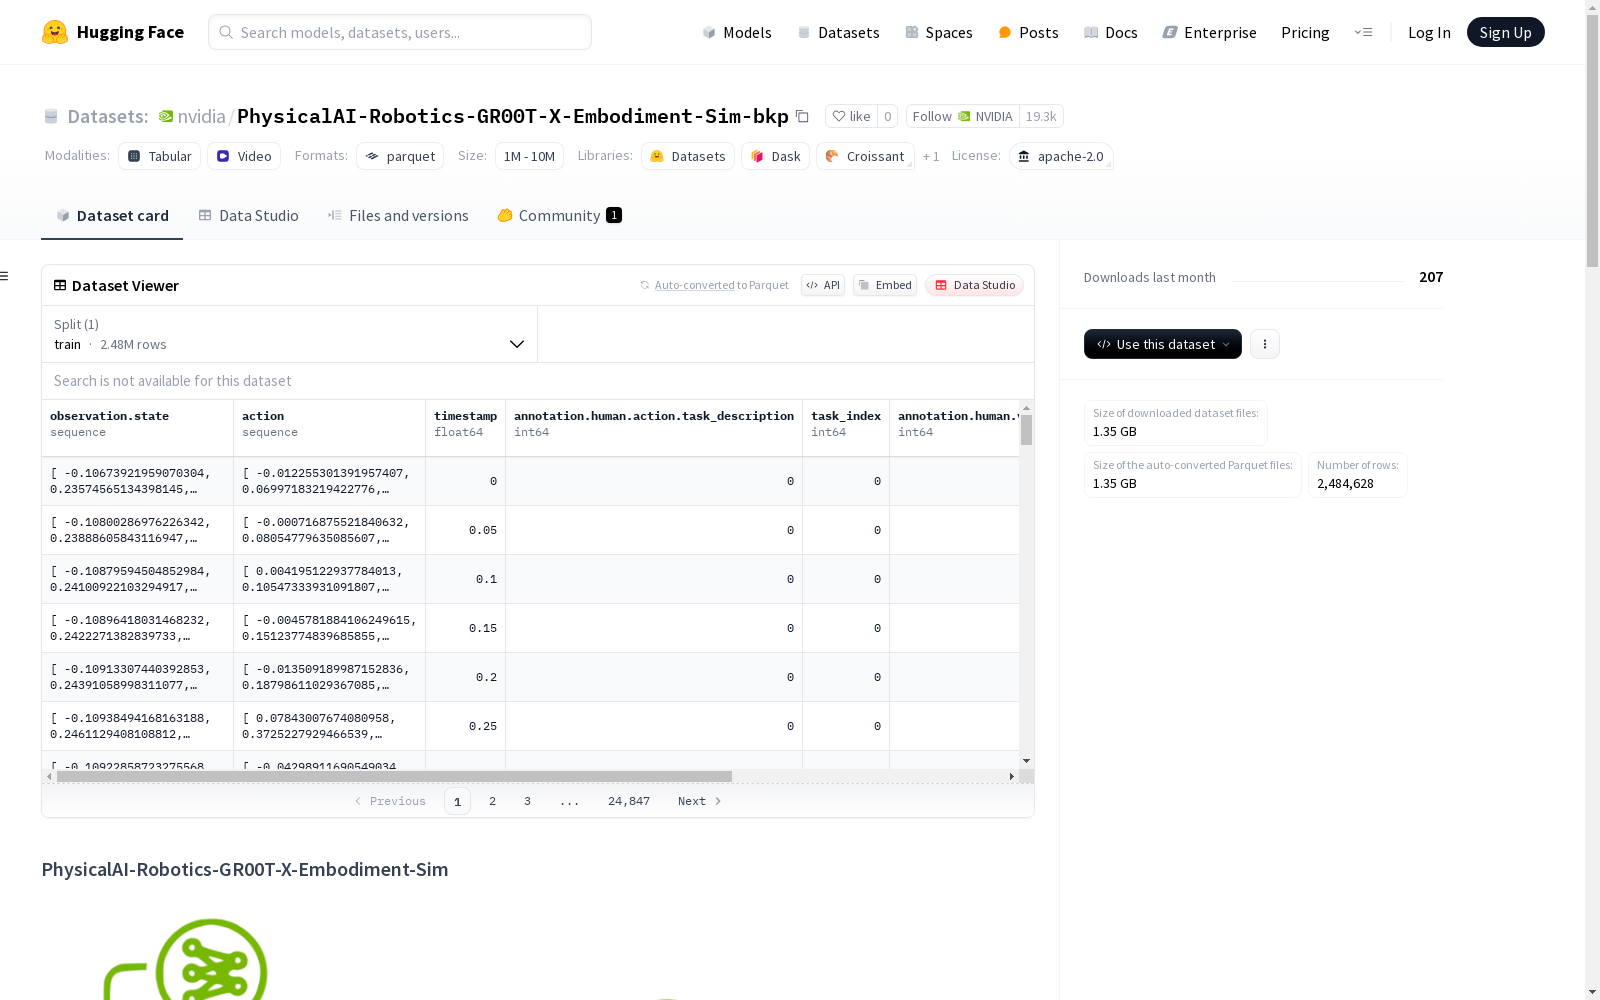Open Posts in the top navigation
The height and width of the screenshot is (1000, 1600).
1028,32
